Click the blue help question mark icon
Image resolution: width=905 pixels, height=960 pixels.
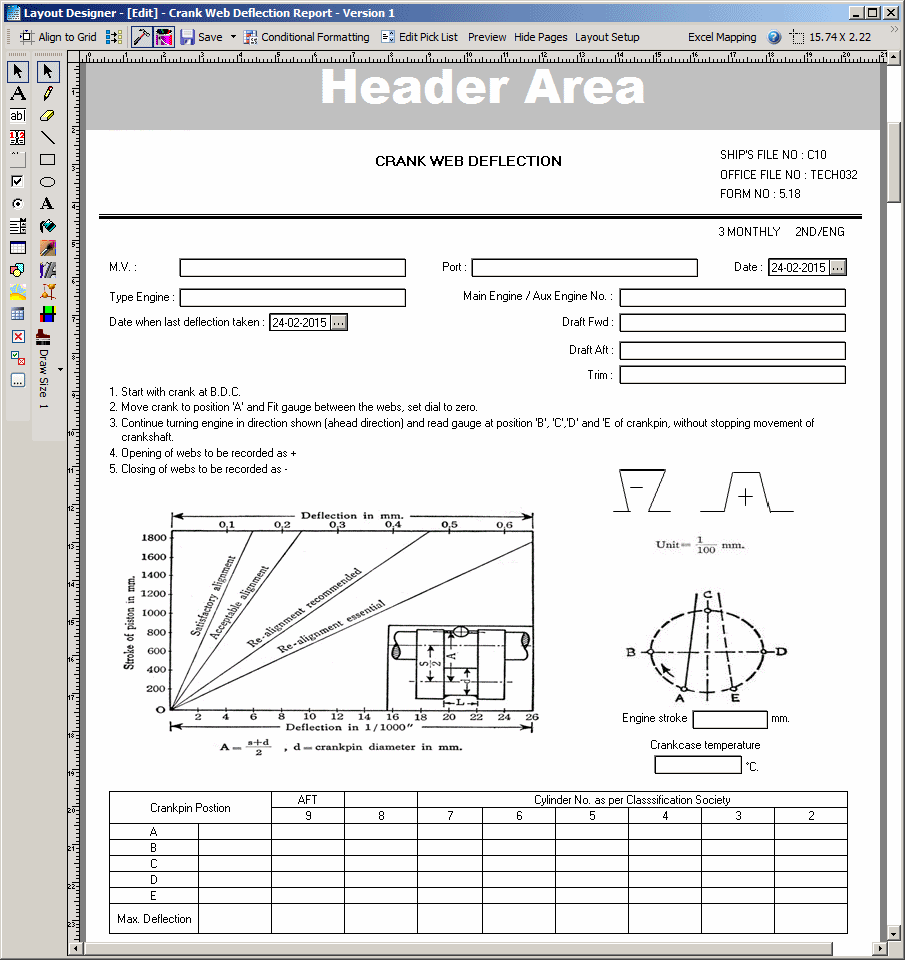(774, 37)
